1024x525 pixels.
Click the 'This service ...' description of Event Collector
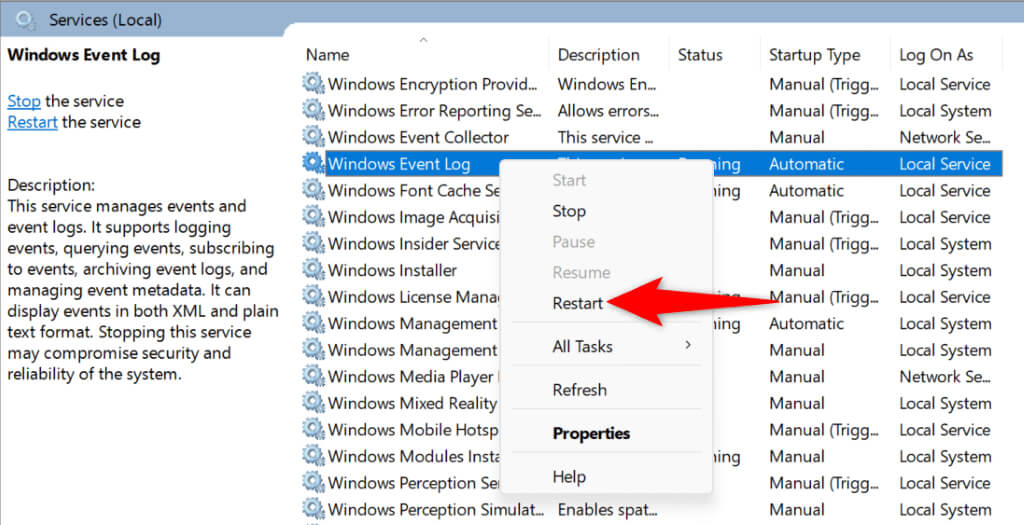point(605,137)
